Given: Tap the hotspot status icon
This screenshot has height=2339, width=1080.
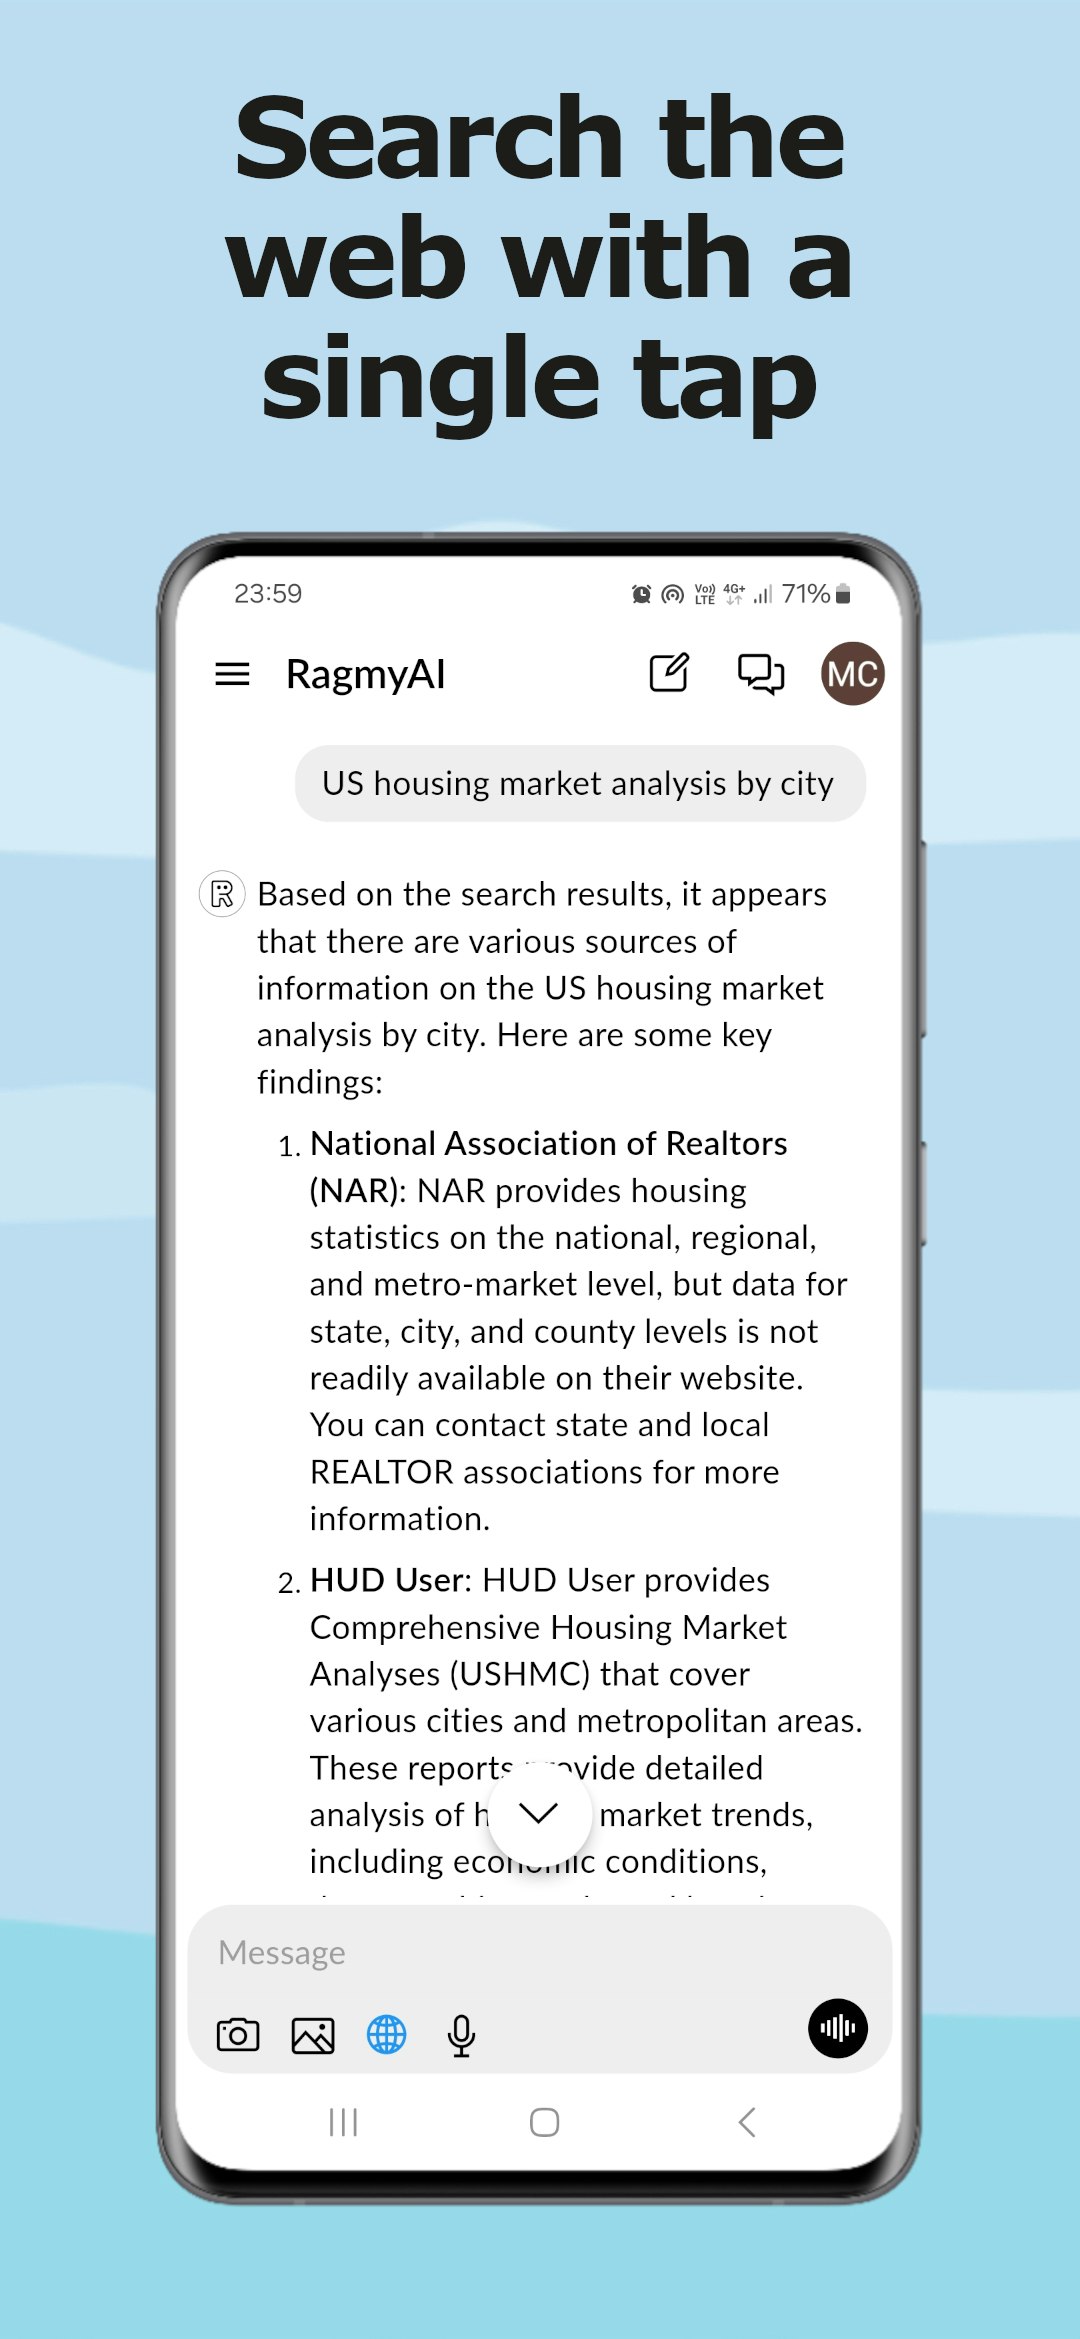Looking at the screenshot, I should pyautogui.click(x=673, y=595).
